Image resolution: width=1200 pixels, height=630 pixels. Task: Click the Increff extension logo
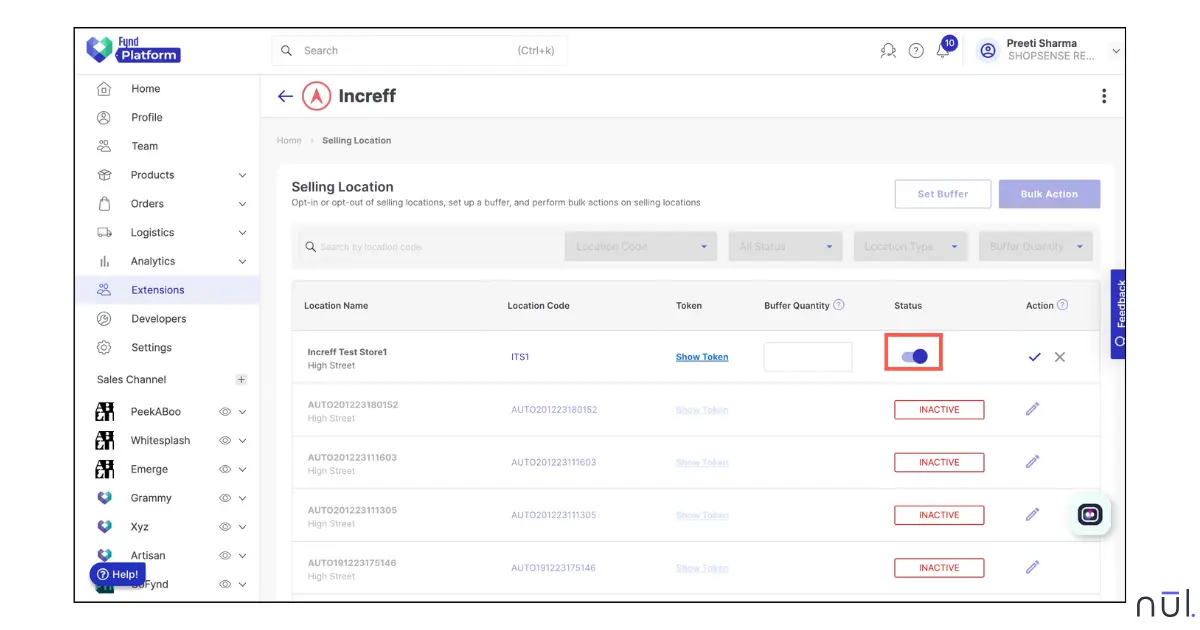[317, 96]
